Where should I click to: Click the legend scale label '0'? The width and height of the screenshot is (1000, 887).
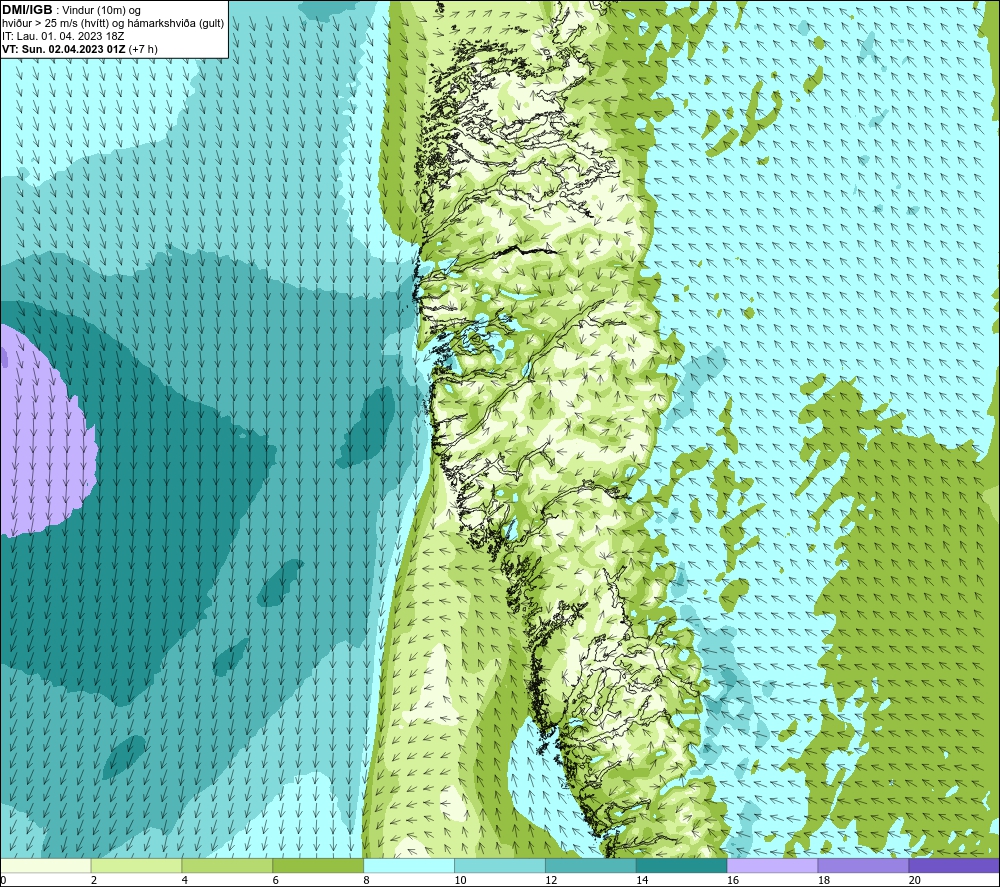click(x=3, y=881)
